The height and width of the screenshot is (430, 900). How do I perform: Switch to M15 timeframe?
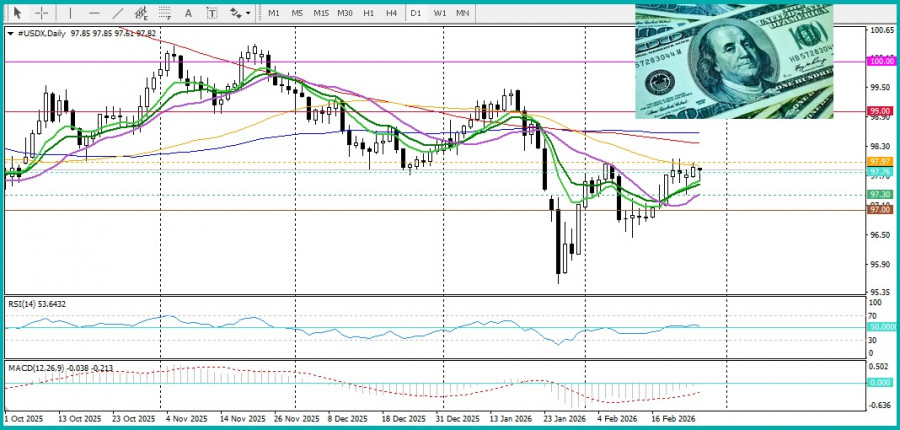pyautogui.click(x=320, y=13)
